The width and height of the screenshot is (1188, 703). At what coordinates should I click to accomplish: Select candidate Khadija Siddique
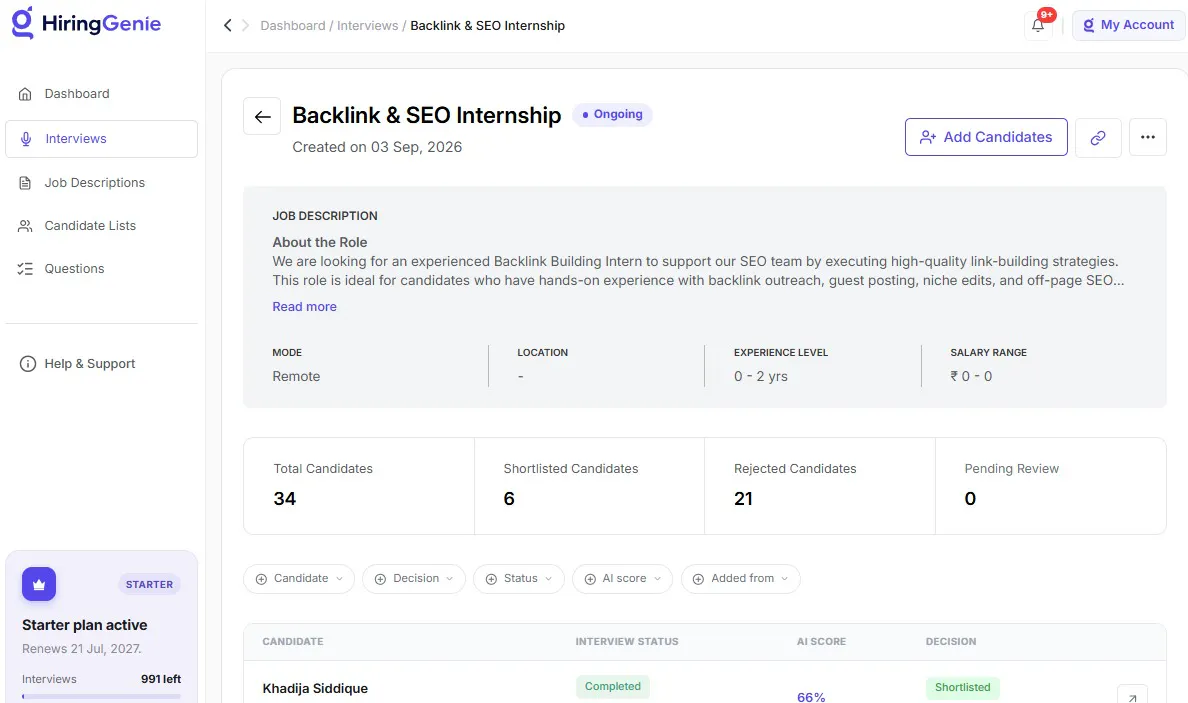point(315,689)
